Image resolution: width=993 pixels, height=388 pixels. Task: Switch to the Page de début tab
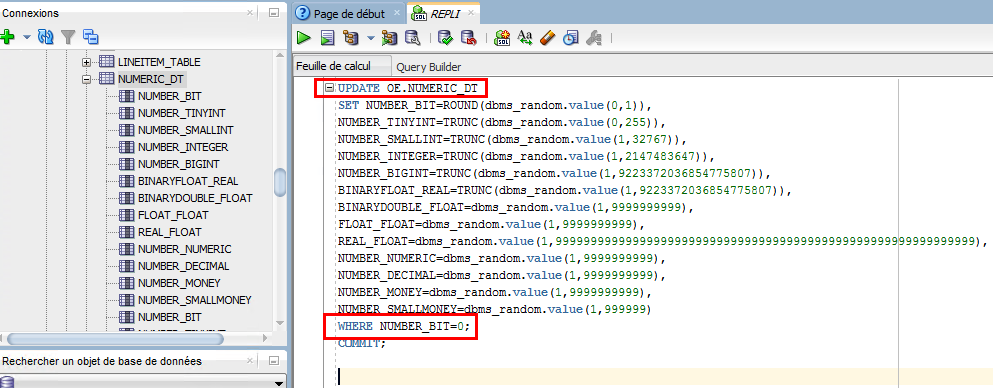[x=350, y=13]
